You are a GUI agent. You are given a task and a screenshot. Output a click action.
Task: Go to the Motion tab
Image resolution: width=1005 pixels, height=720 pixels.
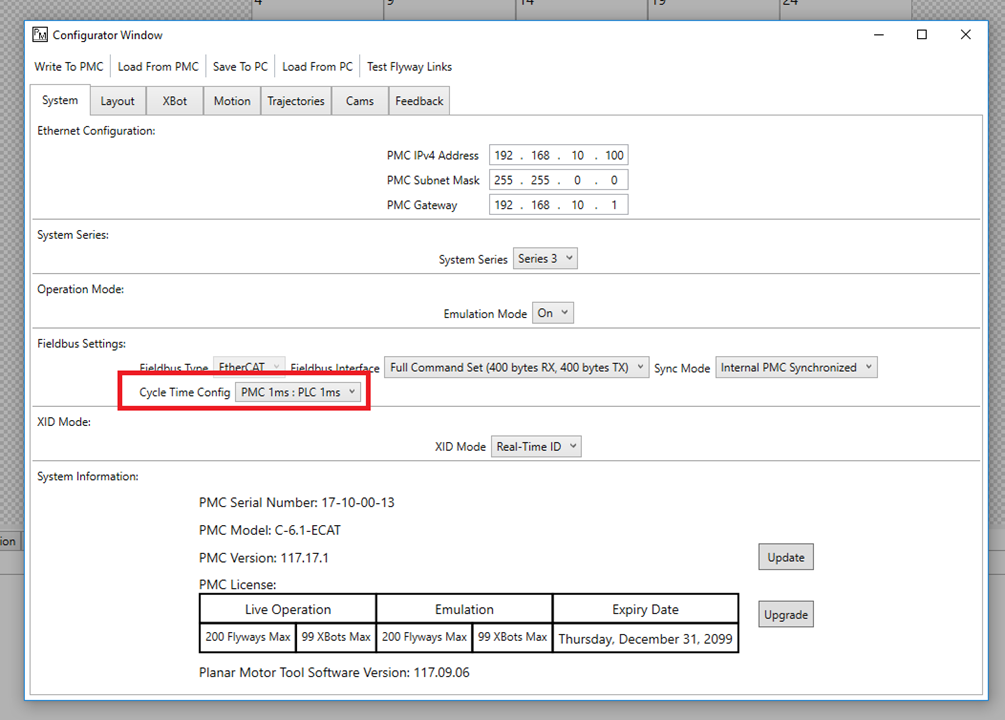click(232, 101)
